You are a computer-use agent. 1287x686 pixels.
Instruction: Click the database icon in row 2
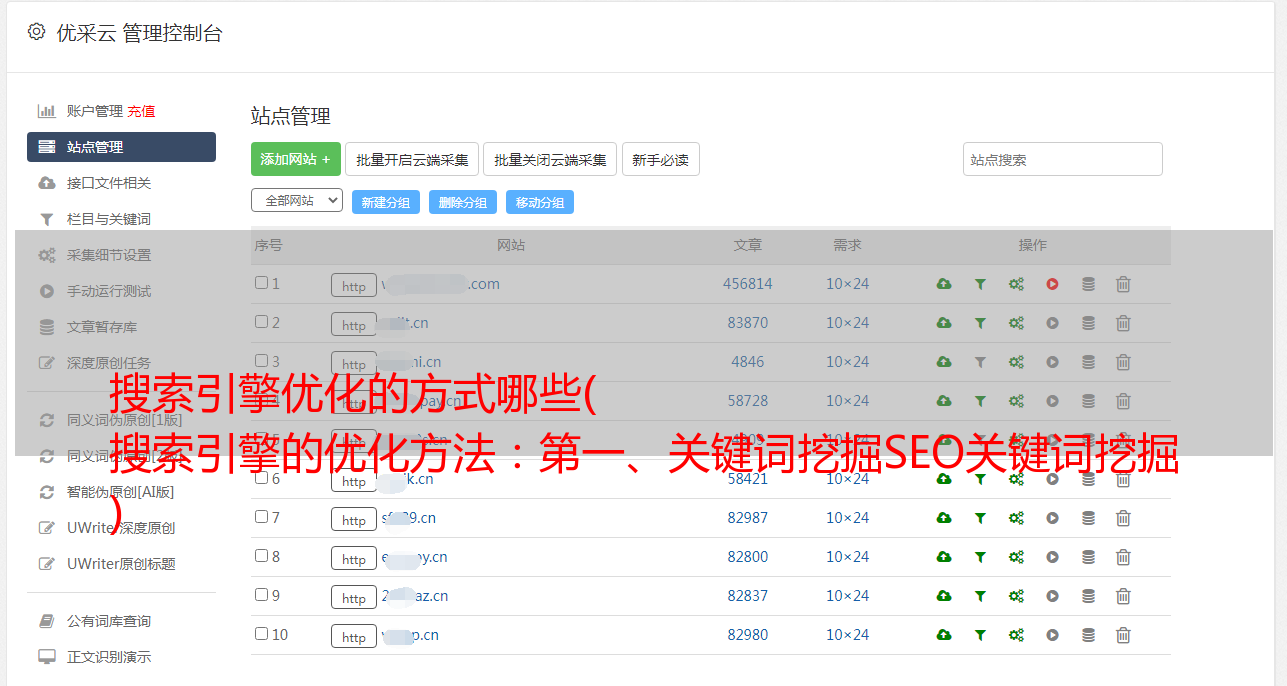tap(1088, 323)
